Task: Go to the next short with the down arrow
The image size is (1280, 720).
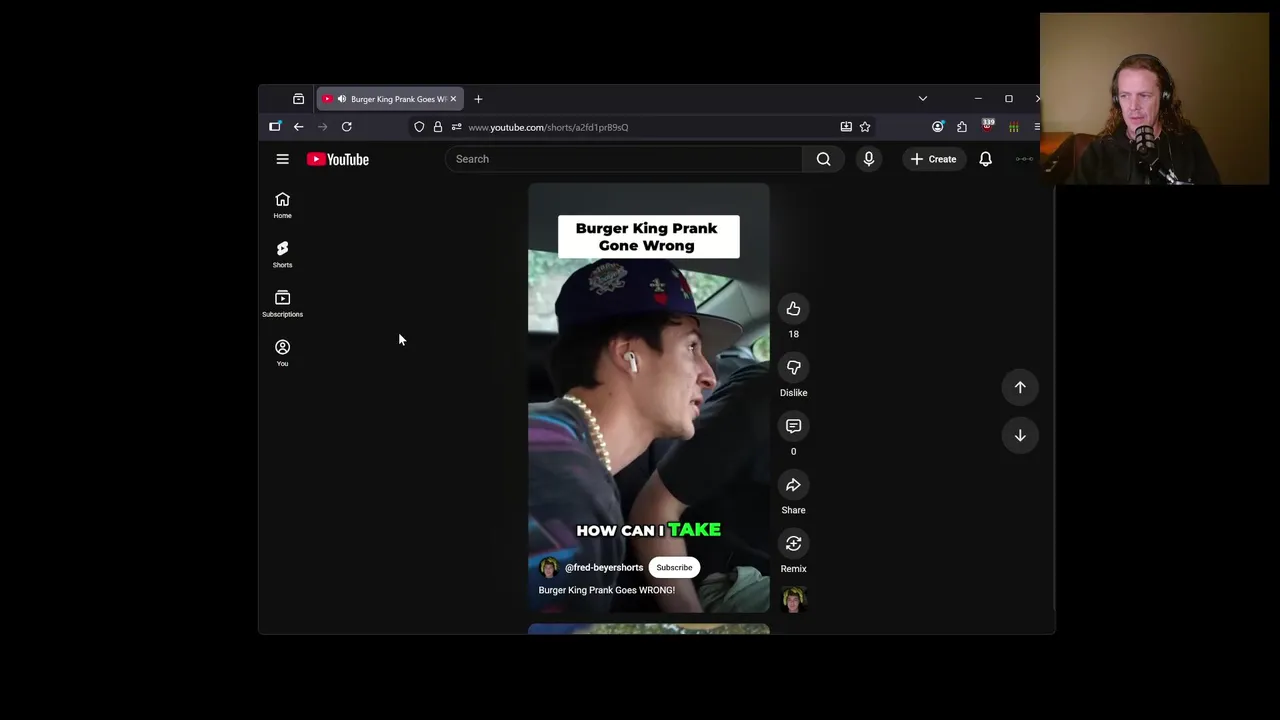Action: (x=1020, y=435)
